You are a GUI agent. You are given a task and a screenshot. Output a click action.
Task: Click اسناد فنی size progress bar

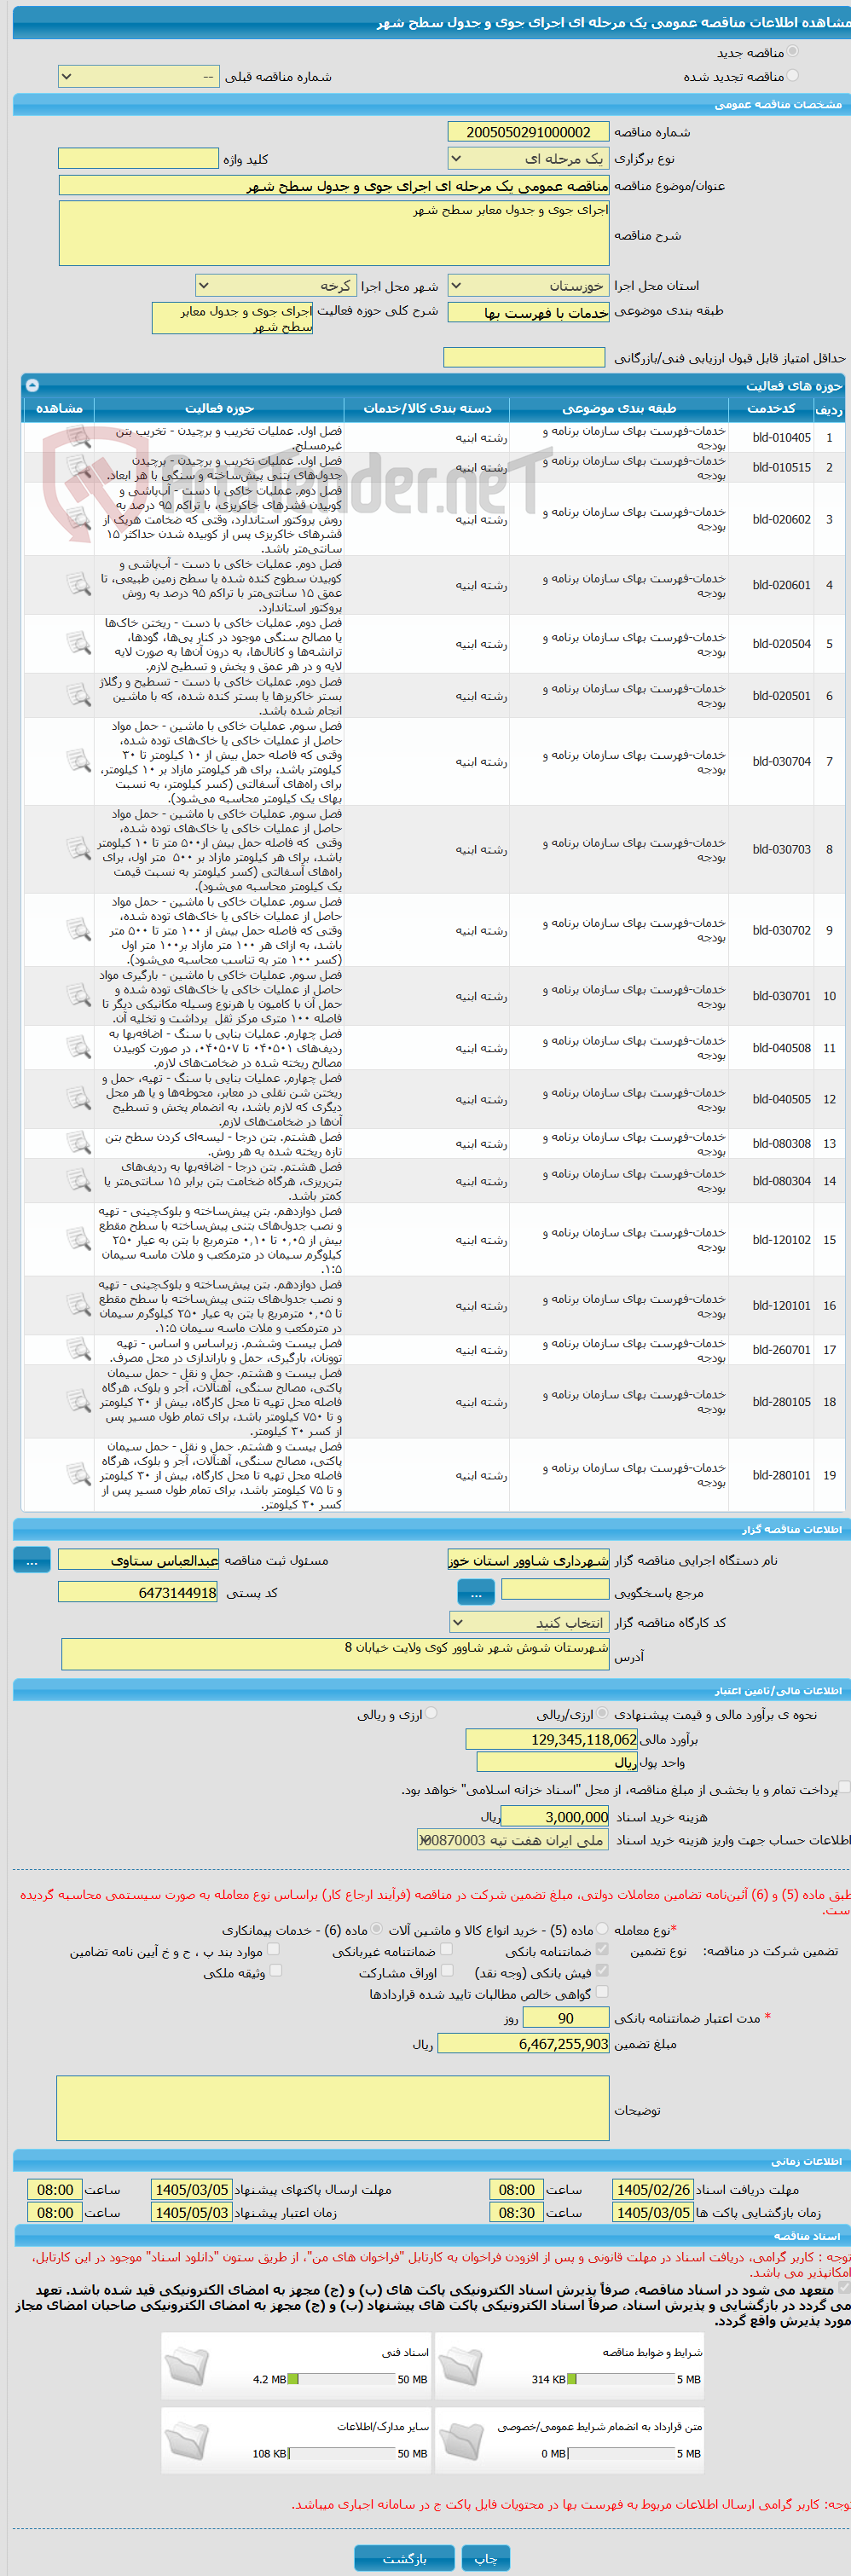[x=341, y=2380]
